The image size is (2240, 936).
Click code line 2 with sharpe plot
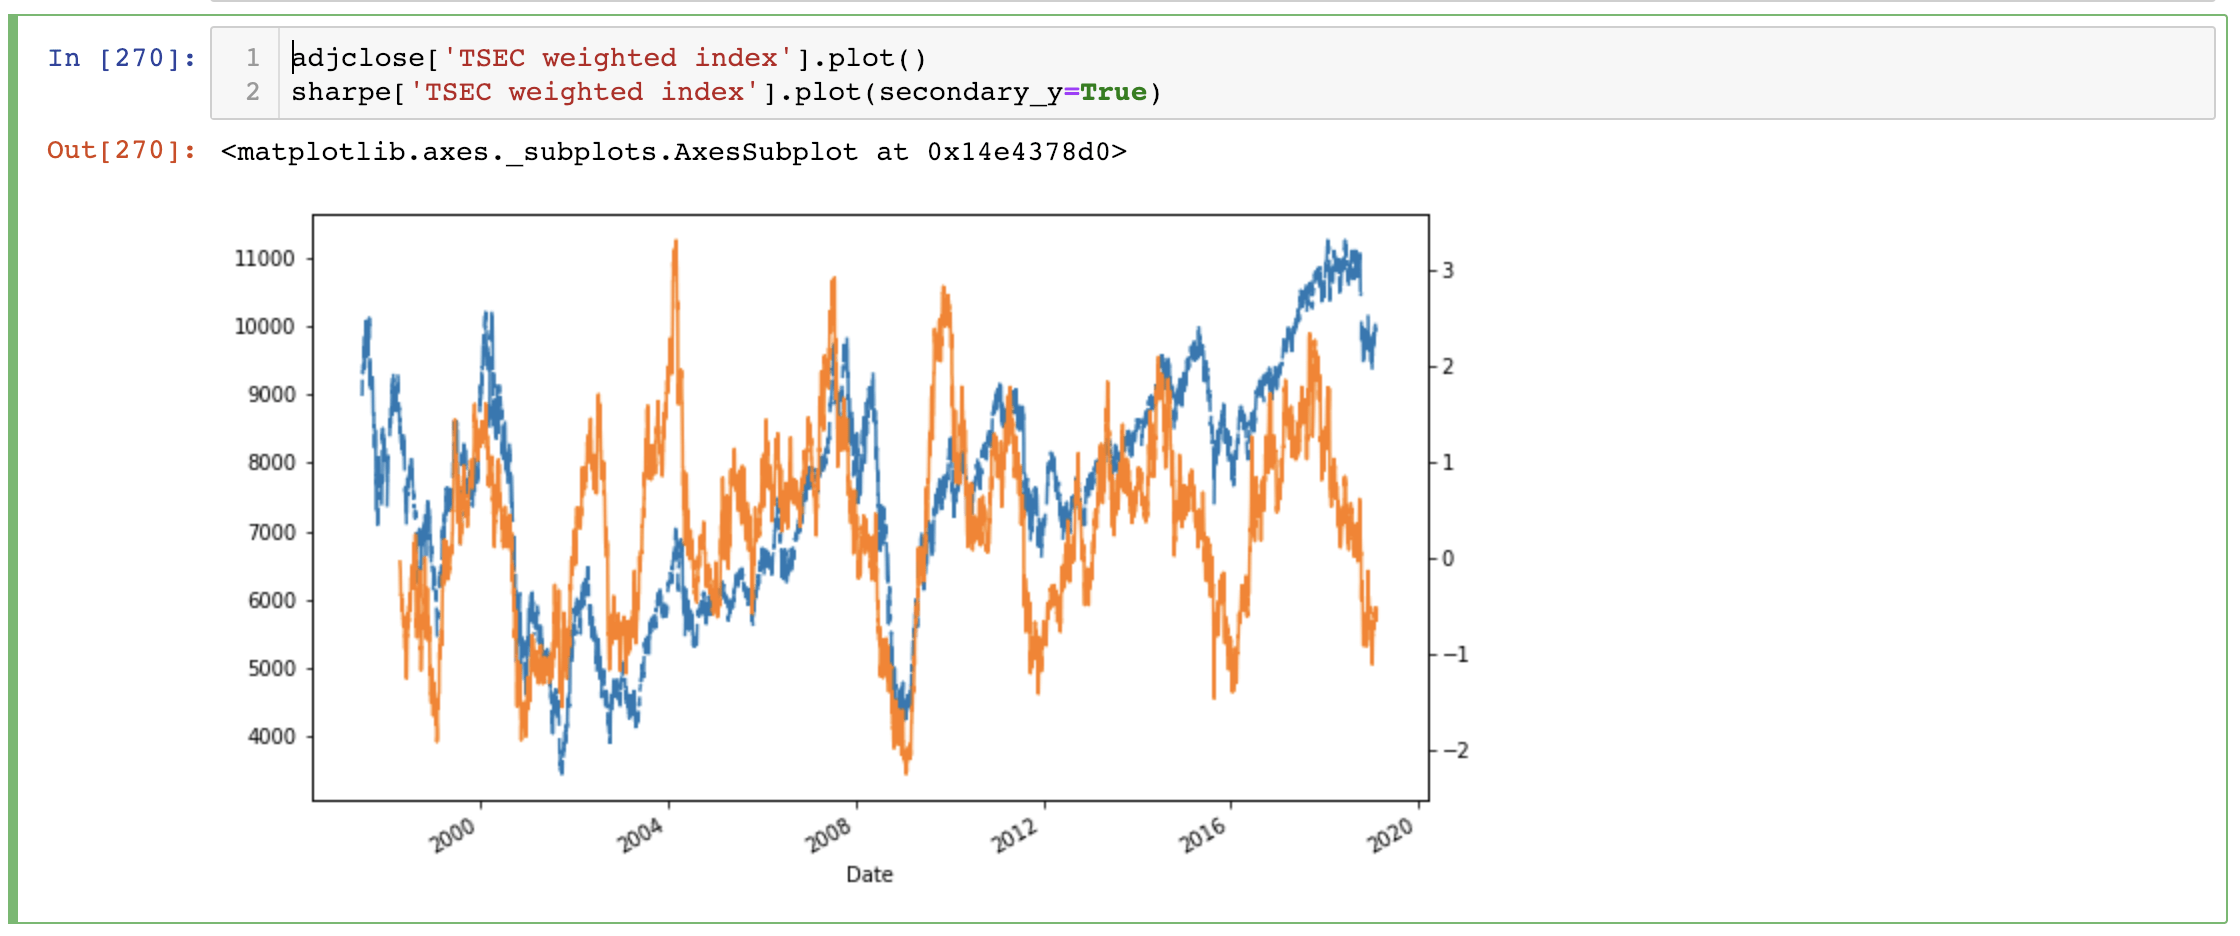point(726,92)
